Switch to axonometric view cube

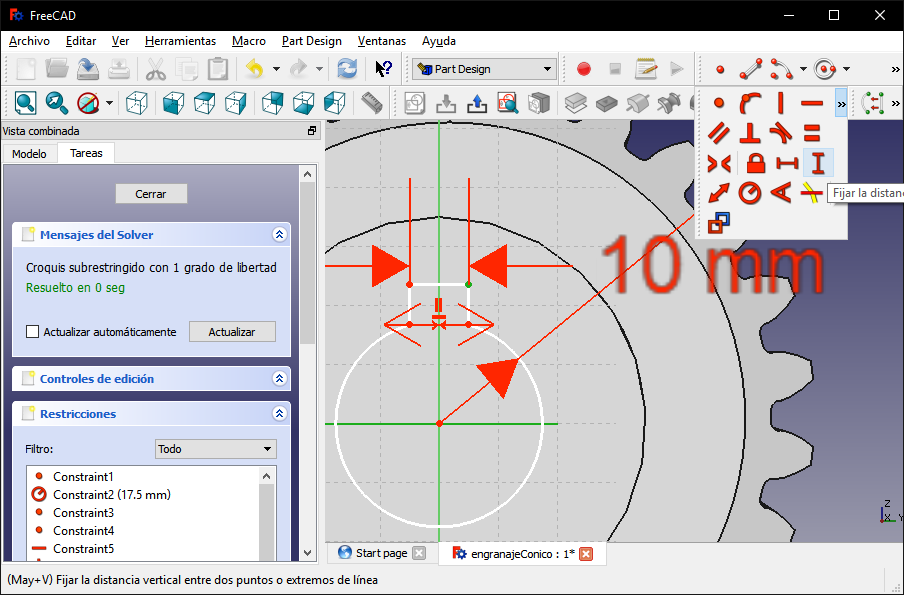[x=137, y=103]
